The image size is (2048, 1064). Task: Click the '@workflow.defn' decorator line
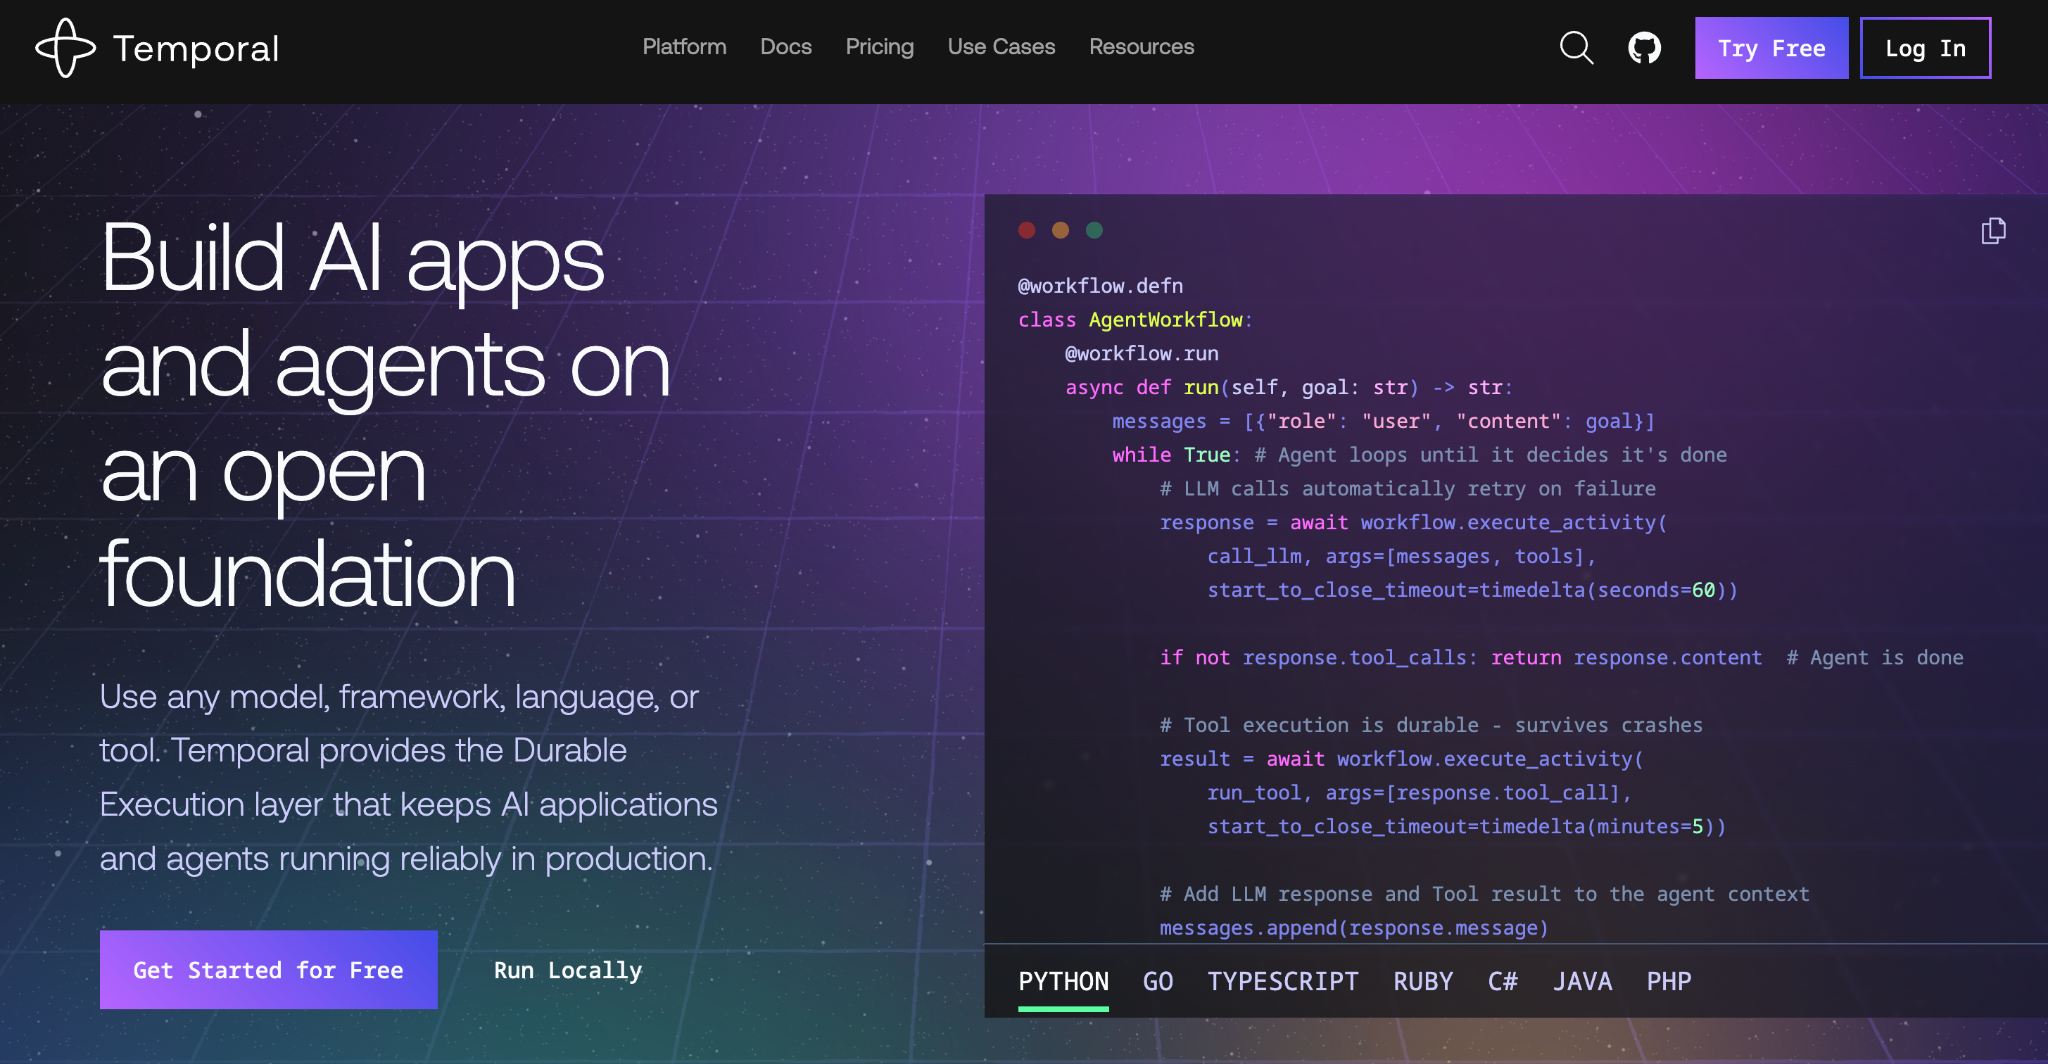[x=1100, y=286]
